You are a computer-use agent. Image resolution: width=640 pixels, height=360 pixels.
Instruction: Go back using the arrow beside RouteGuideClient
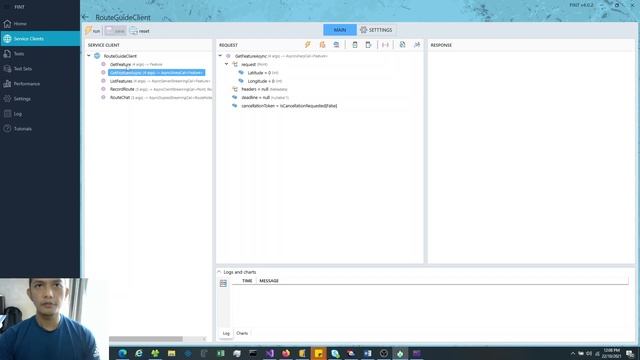[x=85, y=17]
